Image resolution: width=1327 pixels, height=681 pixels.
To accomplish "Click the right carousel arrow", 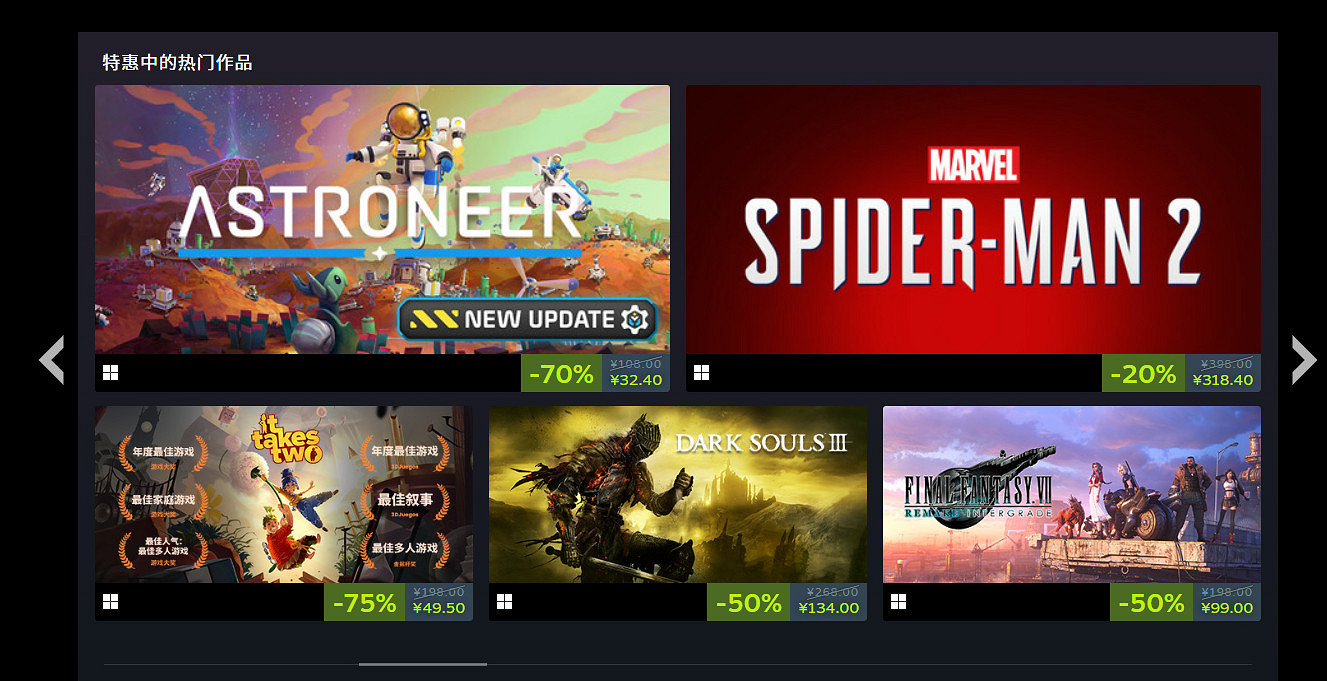I will pos(1304,360).
